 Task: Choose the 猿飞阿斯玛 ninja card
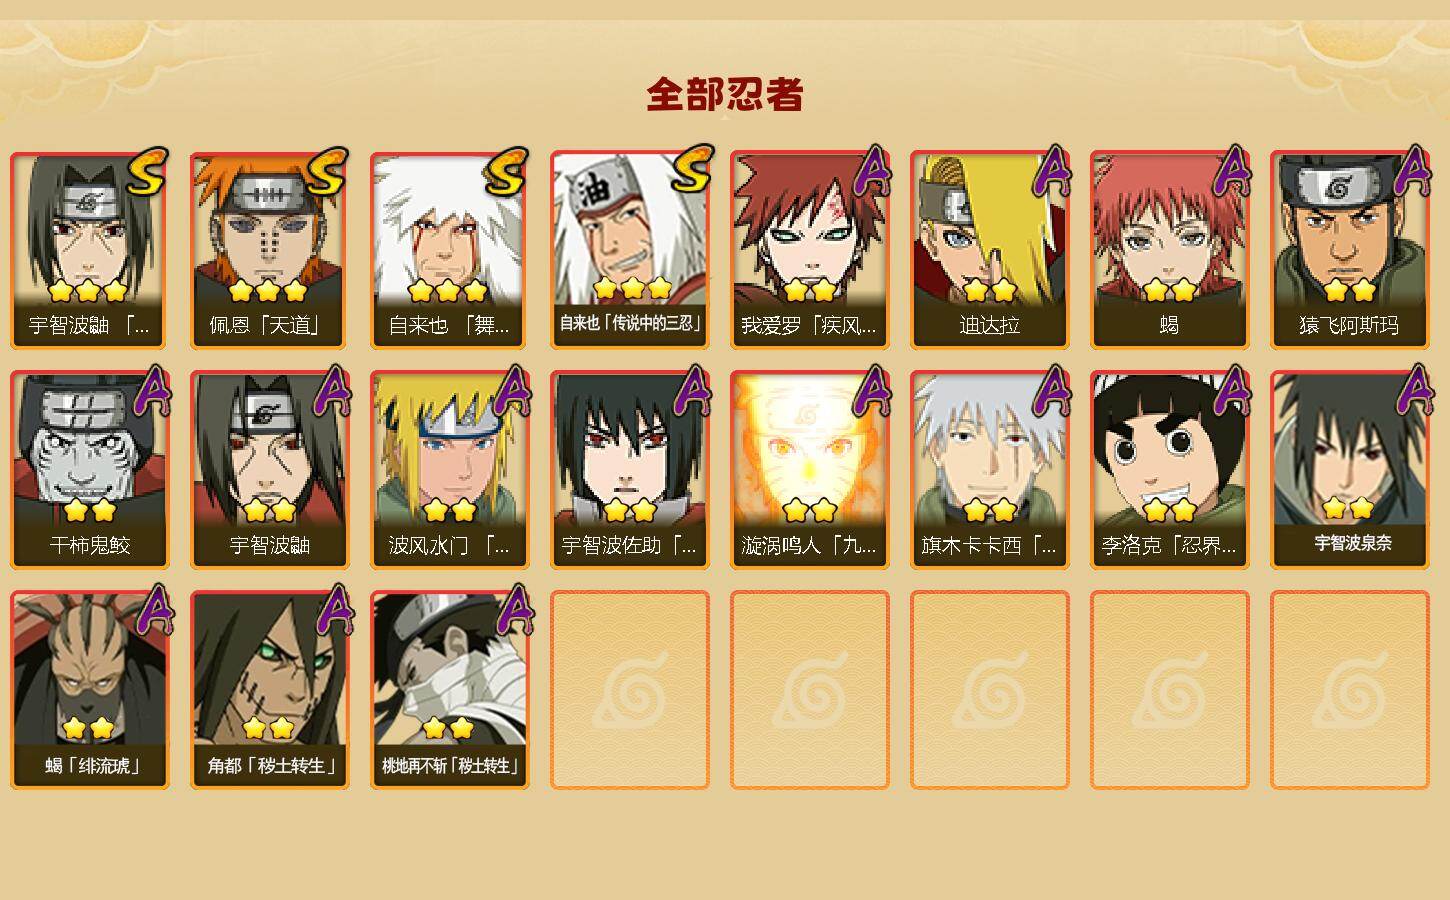[1349, 250]
